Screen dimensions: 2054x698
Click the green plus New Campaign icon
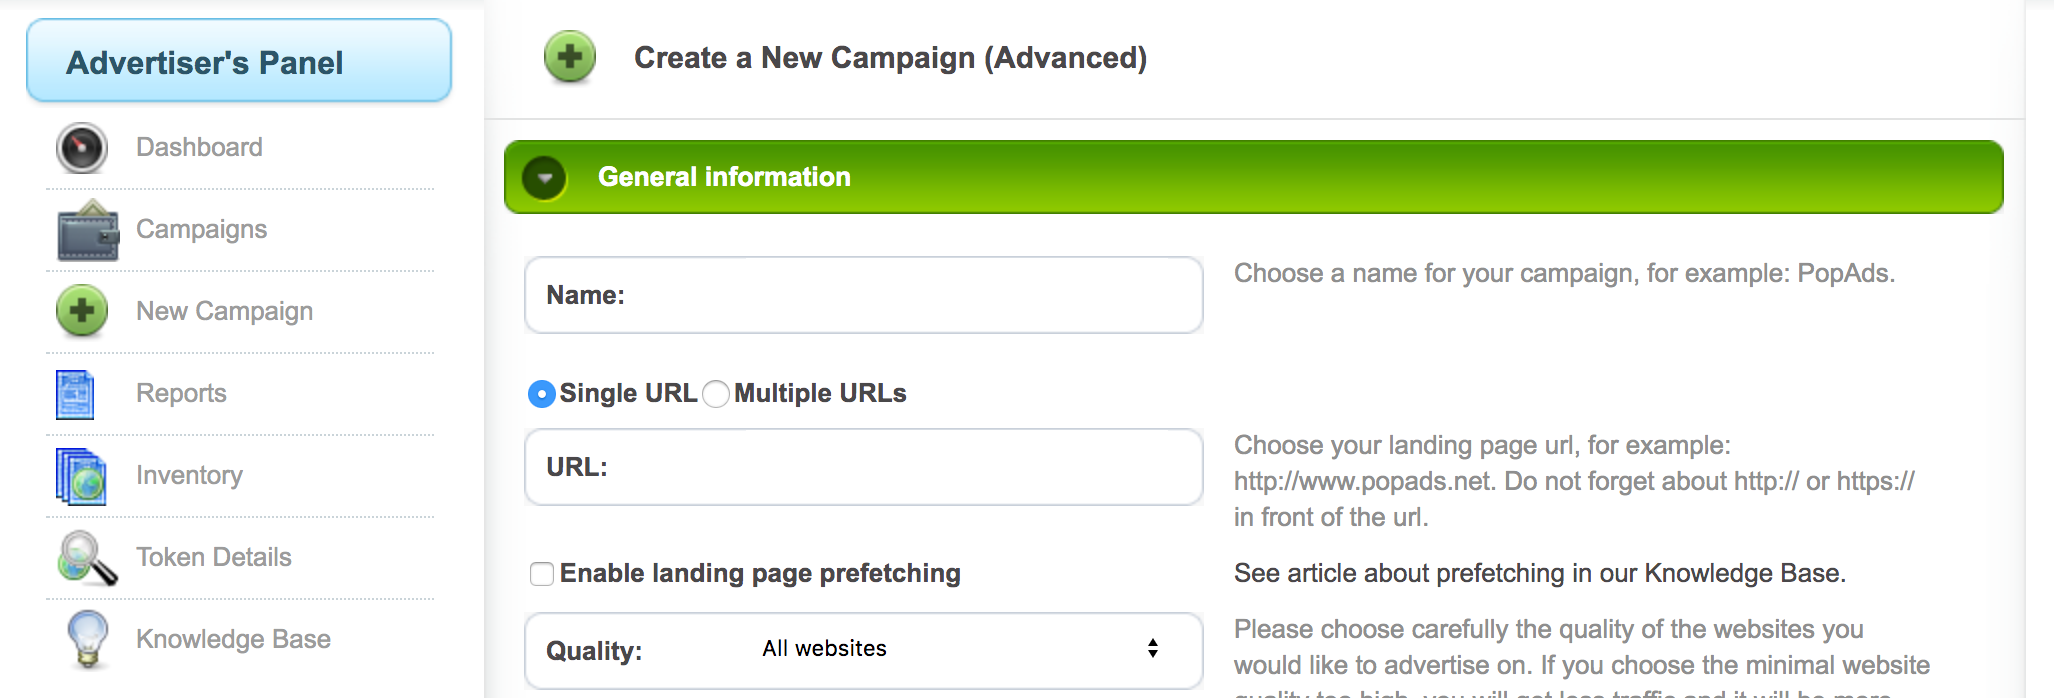pos(82,311)
